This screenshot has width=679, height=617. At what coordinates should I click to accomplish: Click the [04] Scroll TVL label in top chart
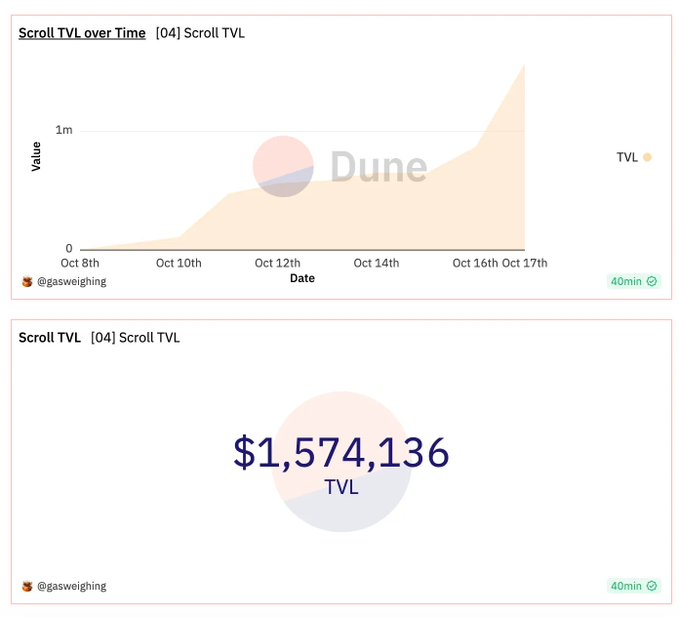[x=200, y=33]
